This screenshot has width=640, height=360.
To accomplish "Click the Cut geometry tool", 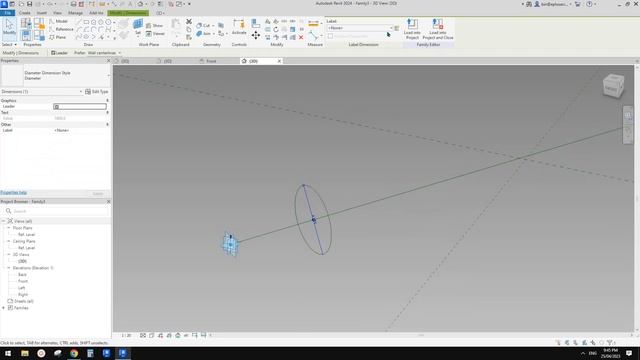I will (203, 25).
